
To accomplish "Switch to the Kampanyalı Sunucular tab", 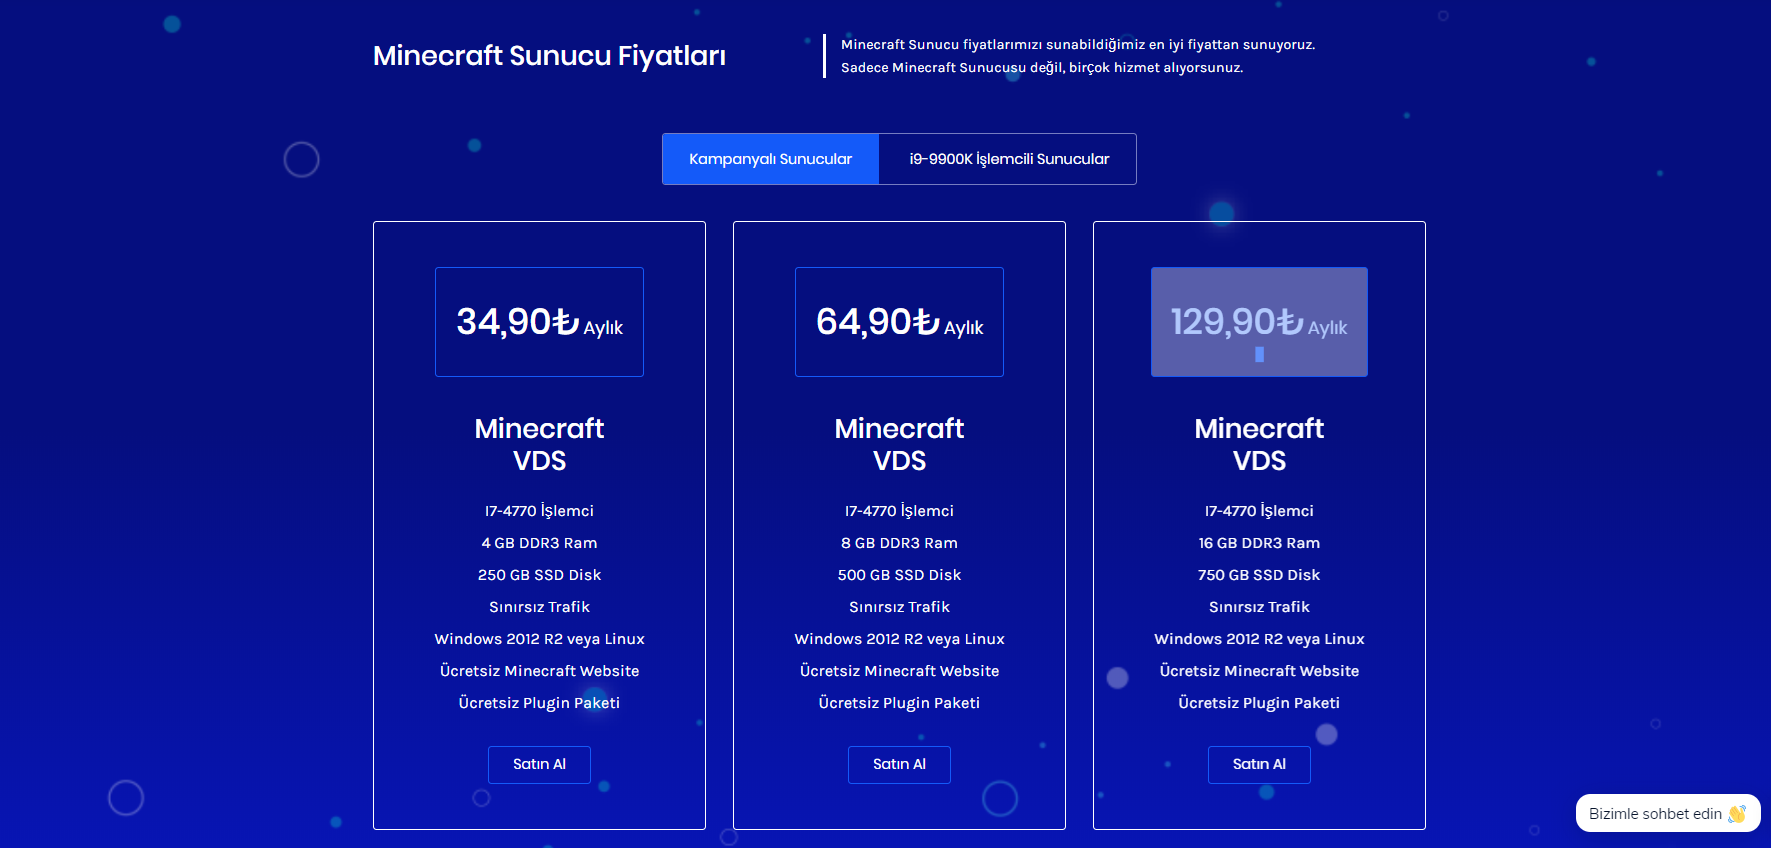I will pyautogui.click(x=770, y=159).
